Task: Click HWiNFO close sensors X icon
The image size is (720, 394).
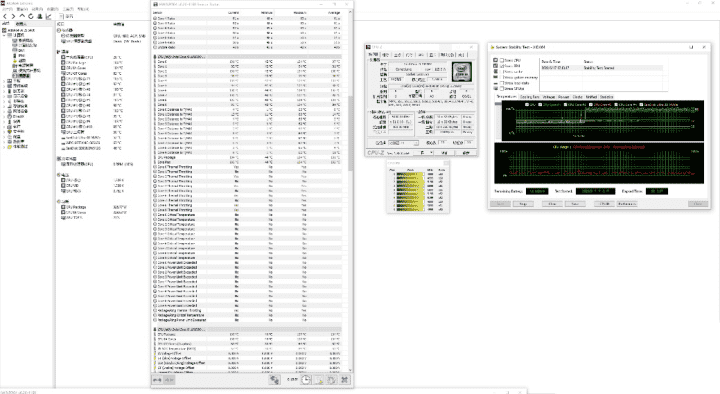Action: tap(344, 380)
